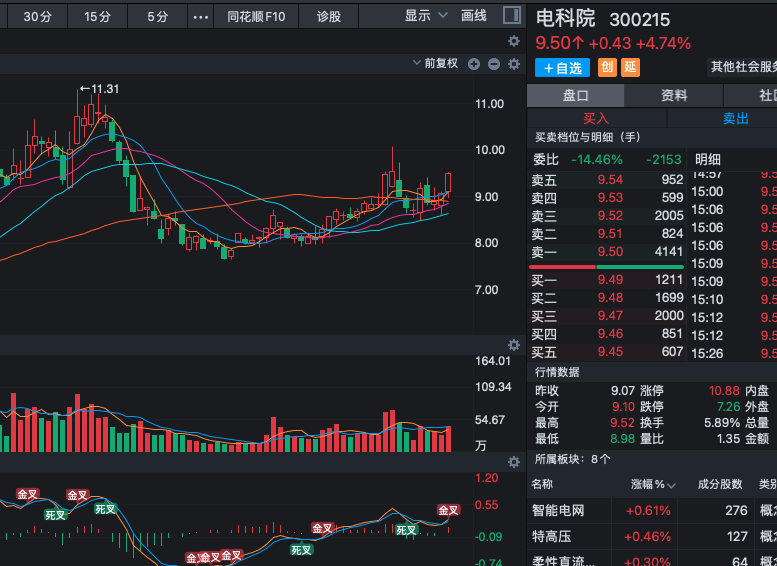Open 同花顺F10 page

pos(256,17)
